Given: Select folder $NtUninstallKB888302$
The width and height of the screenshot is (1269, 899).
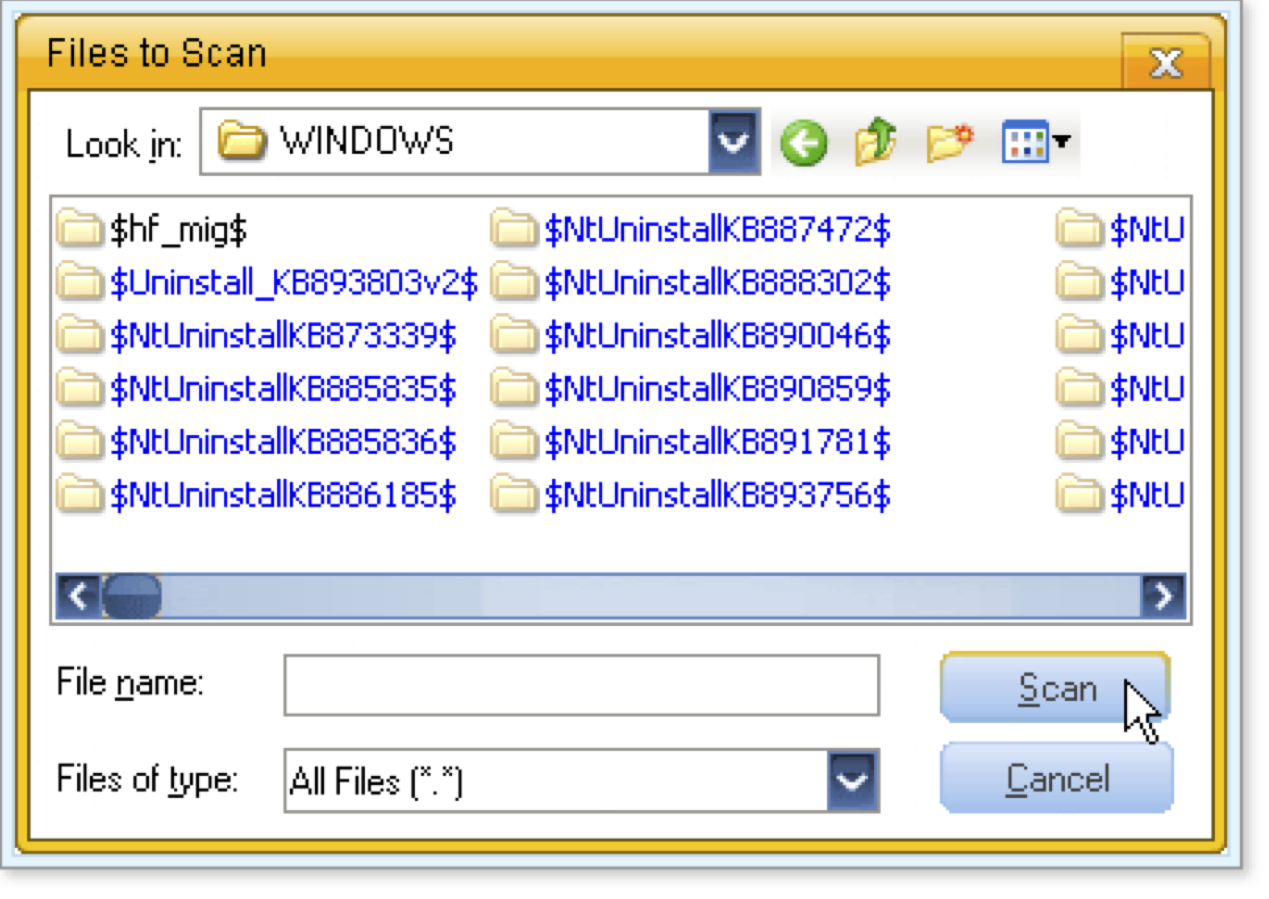Looking at the screenshot, I should coord(691,283).
